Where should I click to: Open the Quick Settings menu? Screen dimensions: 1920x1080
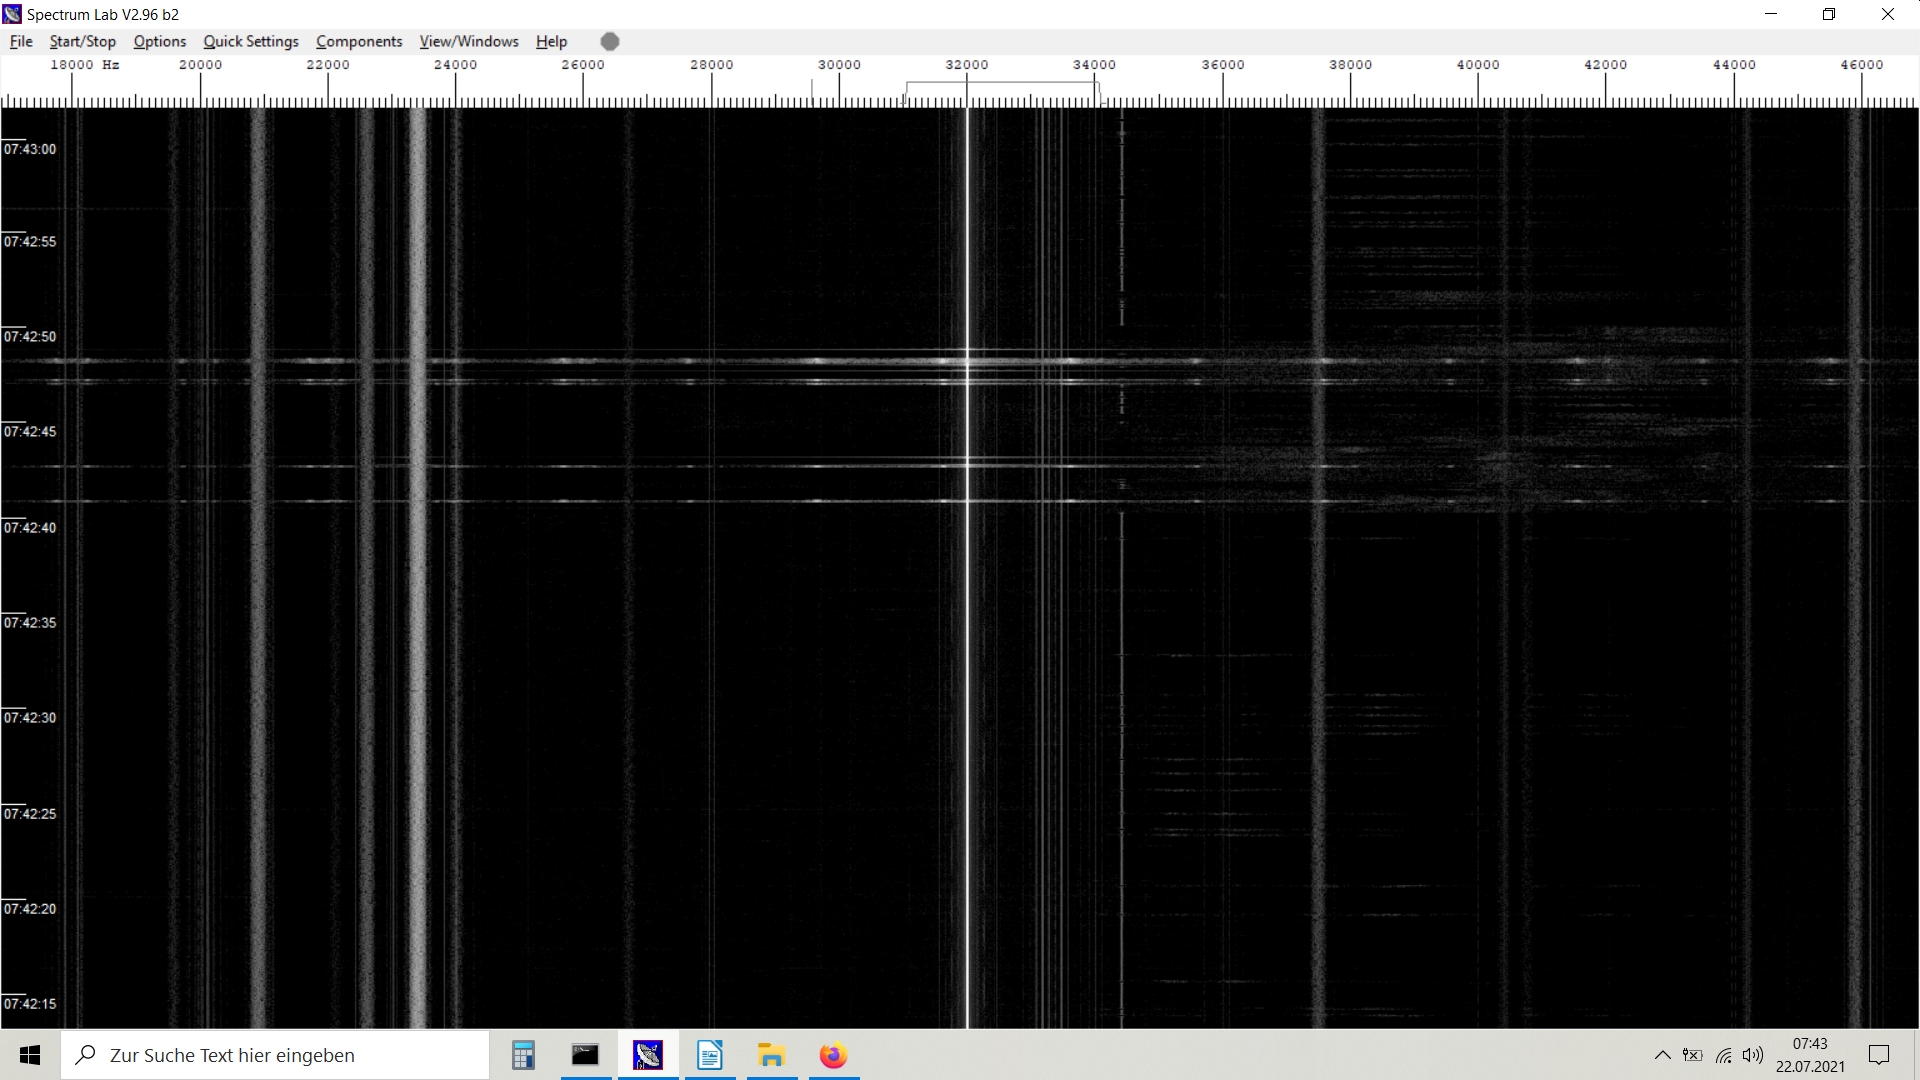(x=251, y=41)
